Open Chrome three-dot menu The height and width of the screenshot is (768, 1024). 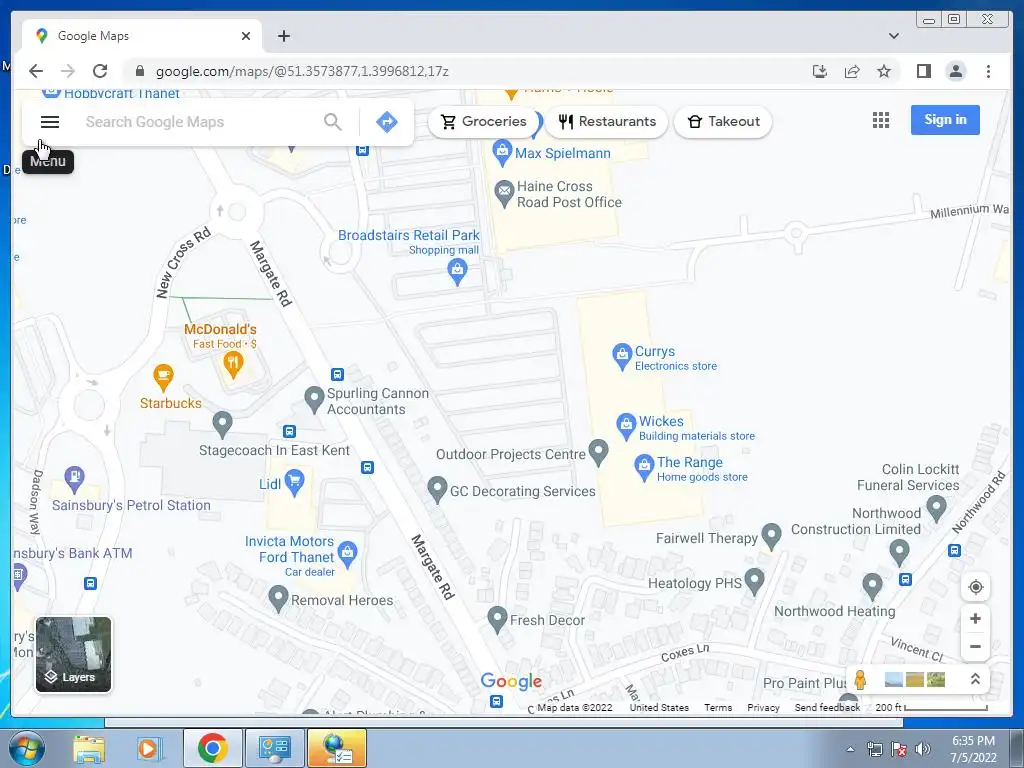988,71
